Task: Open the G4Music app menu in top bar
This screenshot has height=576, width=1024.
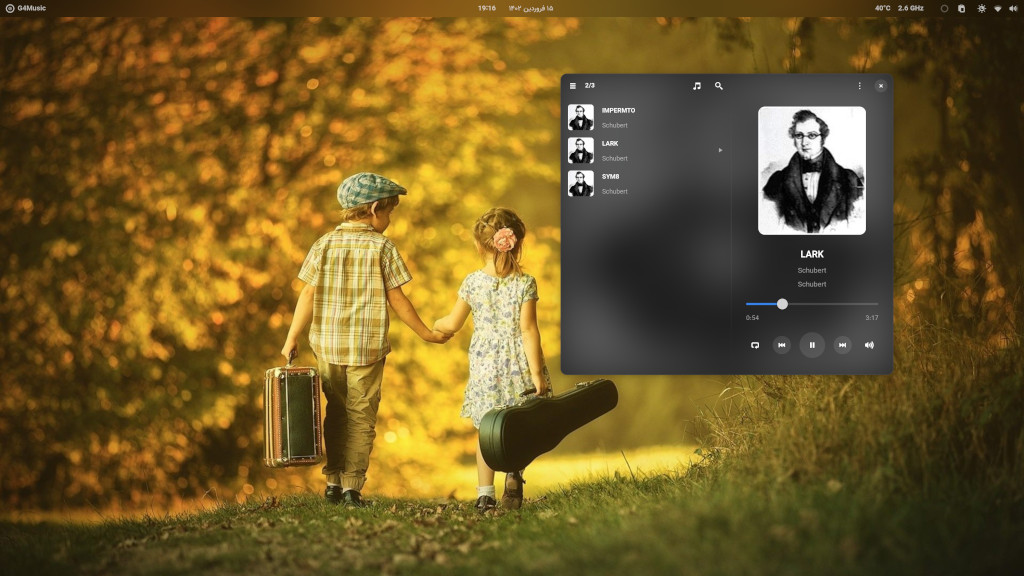Action: point(26,8)
